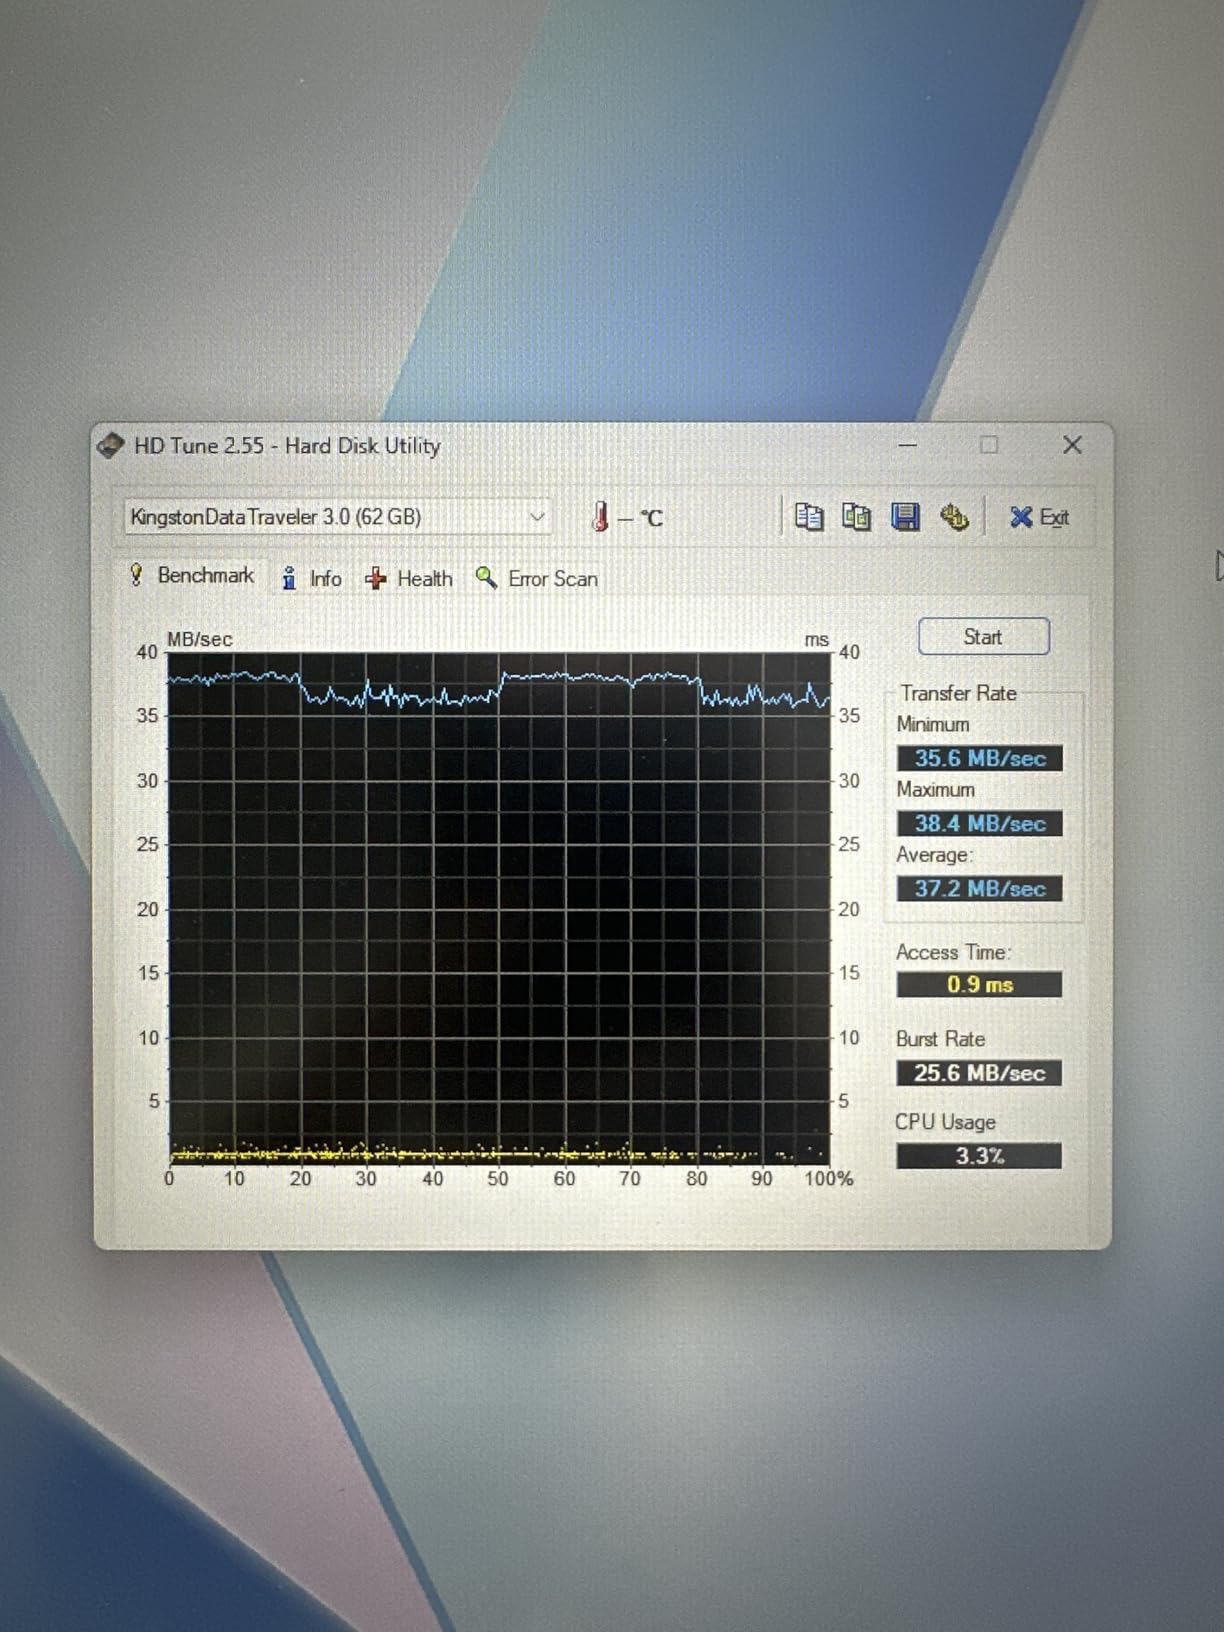Start the benchmark with Start button
1224x1632 pixels.
[x=983, y=637]
